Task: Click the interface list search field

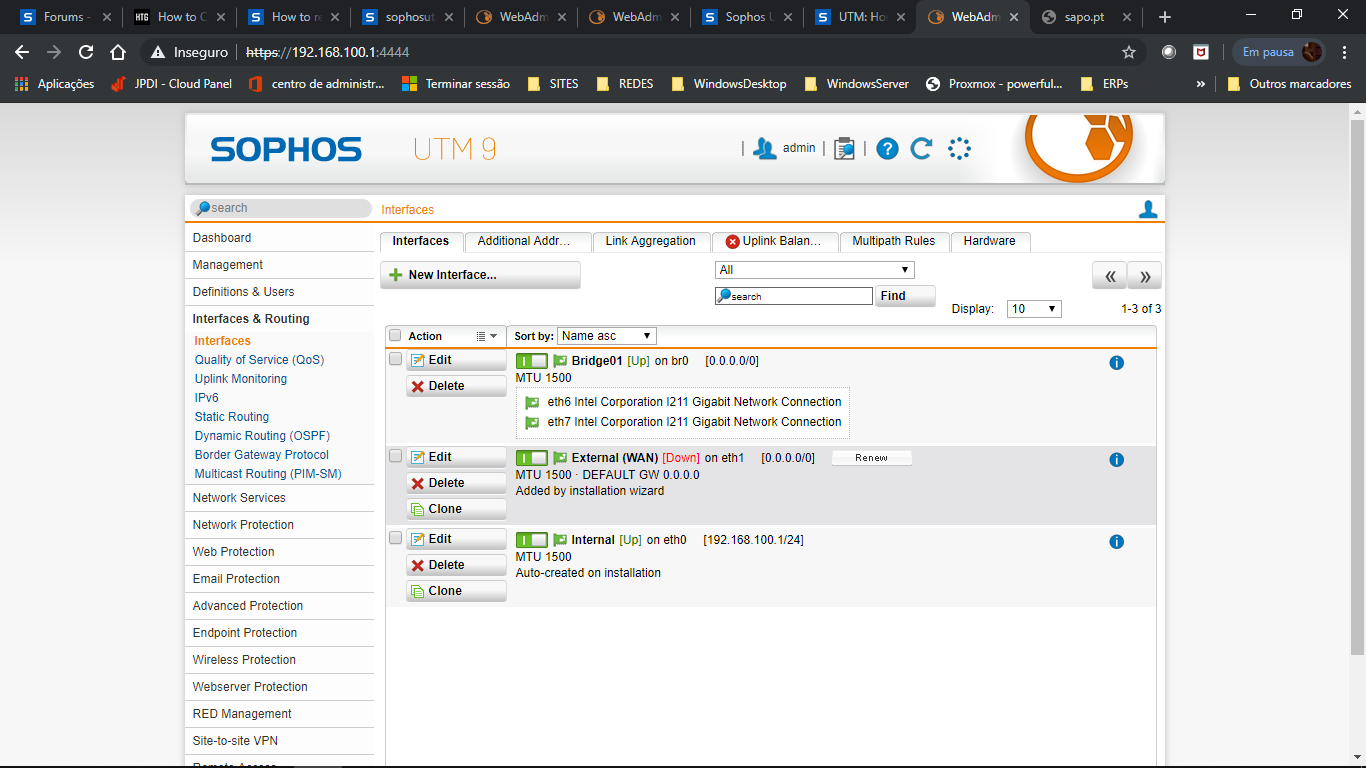Action: click(794, 296)
